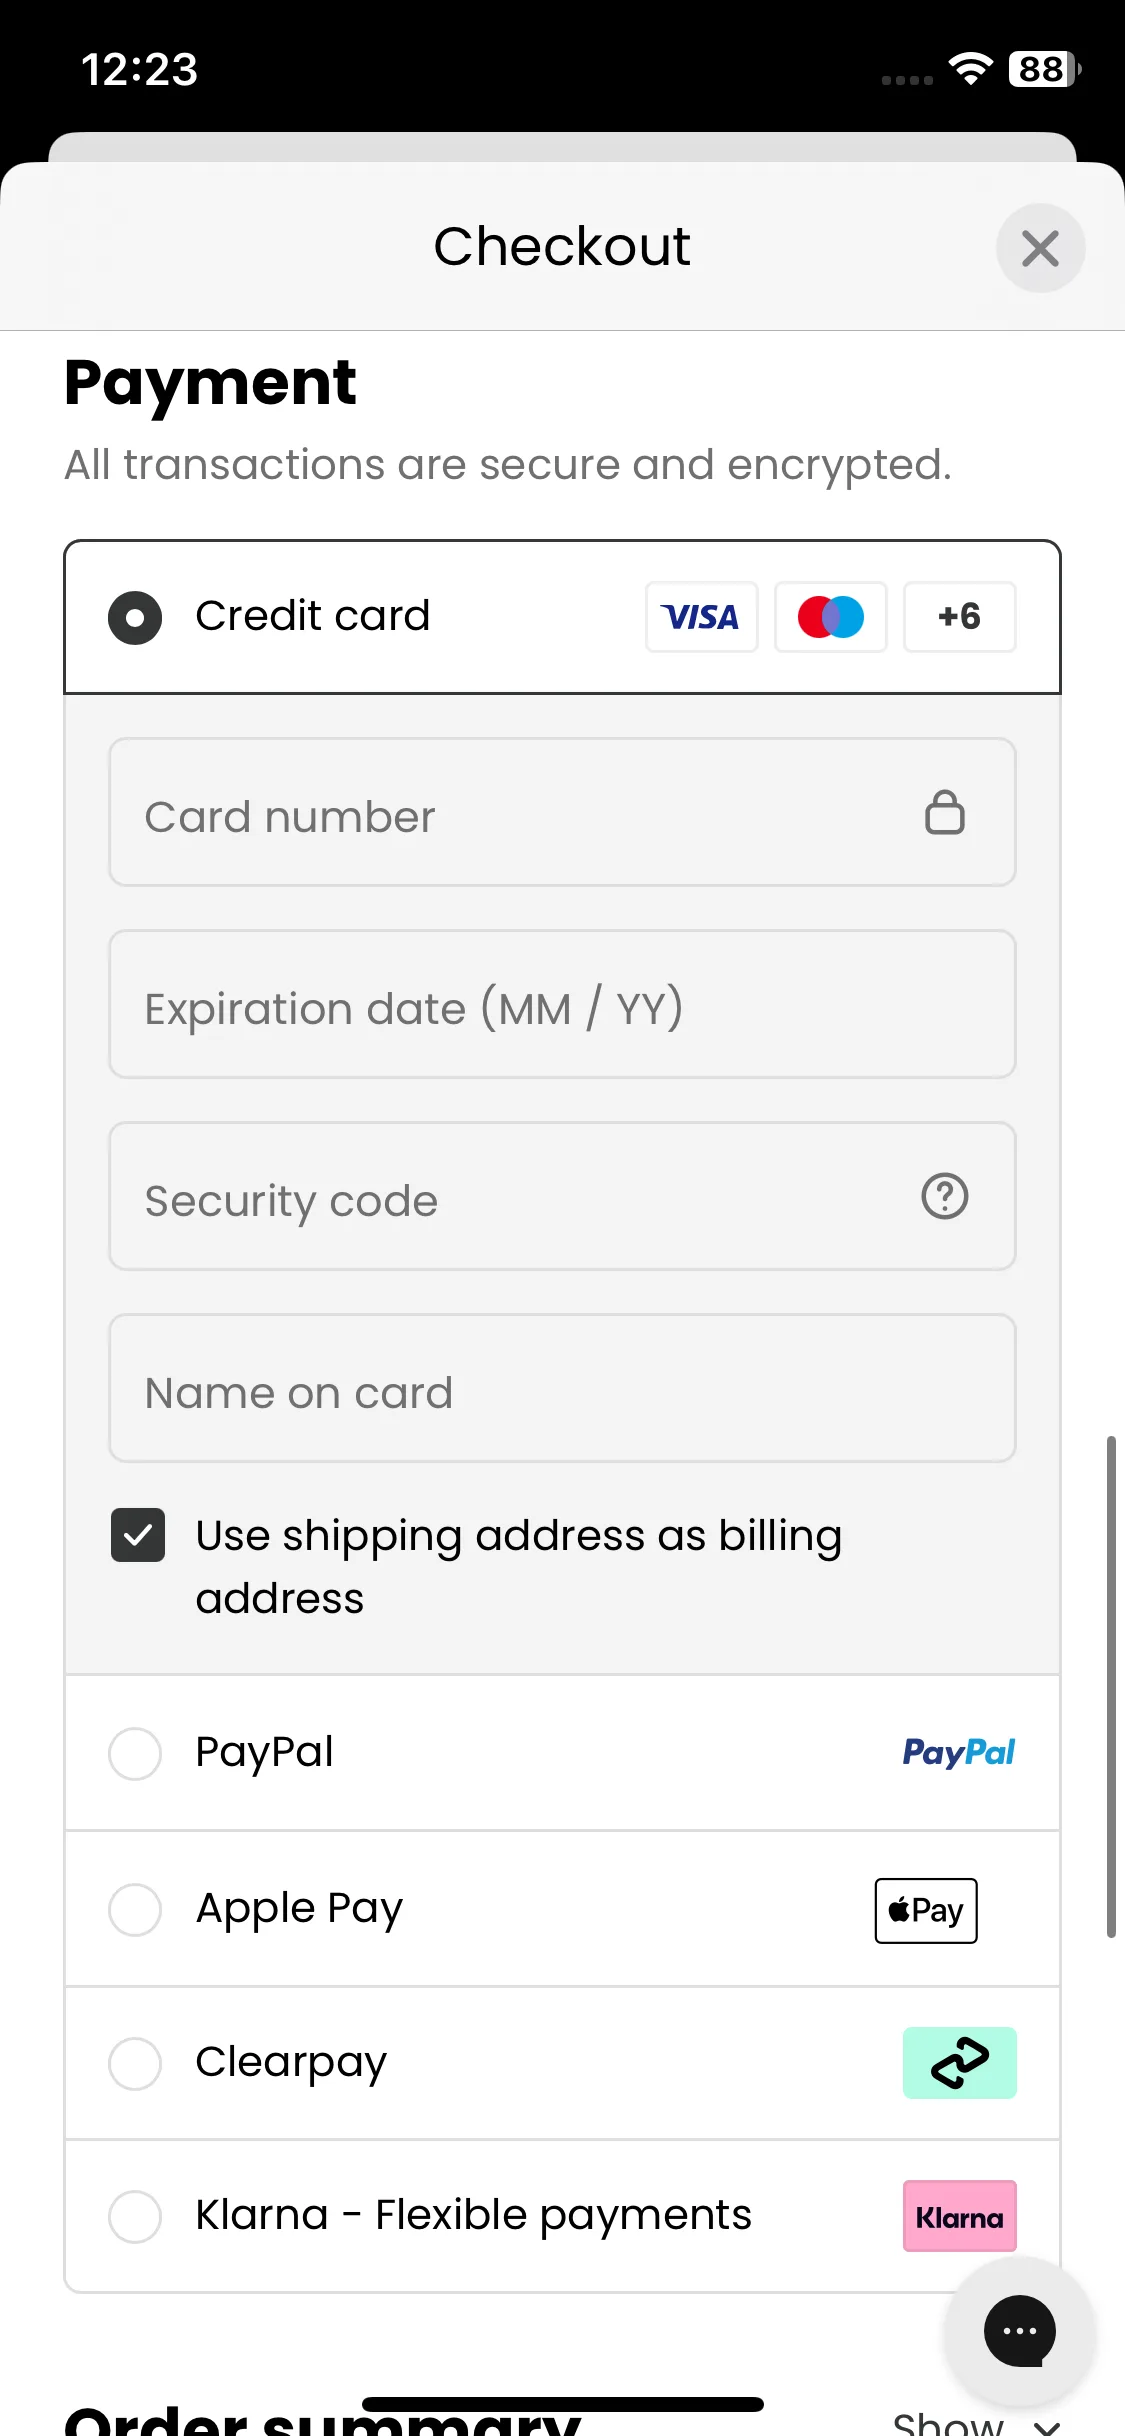Show the +6 more card brands
This screenshot has height=2436, width=1125.
[959, 617]
